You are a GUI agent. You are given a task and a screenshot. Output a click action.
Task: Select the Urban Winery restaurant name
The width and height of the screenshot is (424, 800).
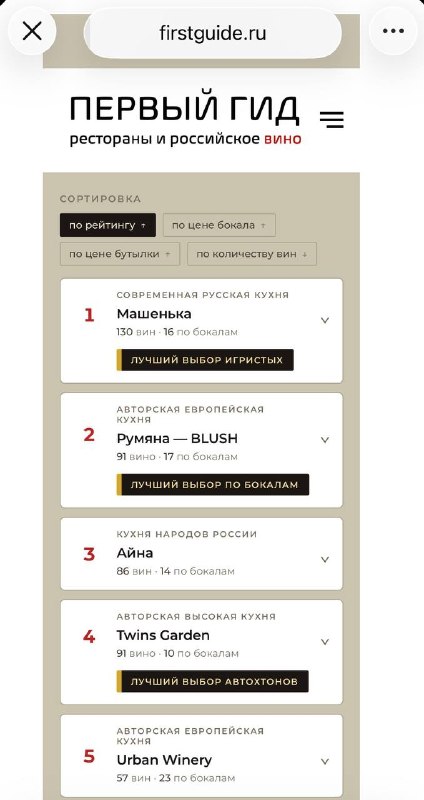point(164,760)
